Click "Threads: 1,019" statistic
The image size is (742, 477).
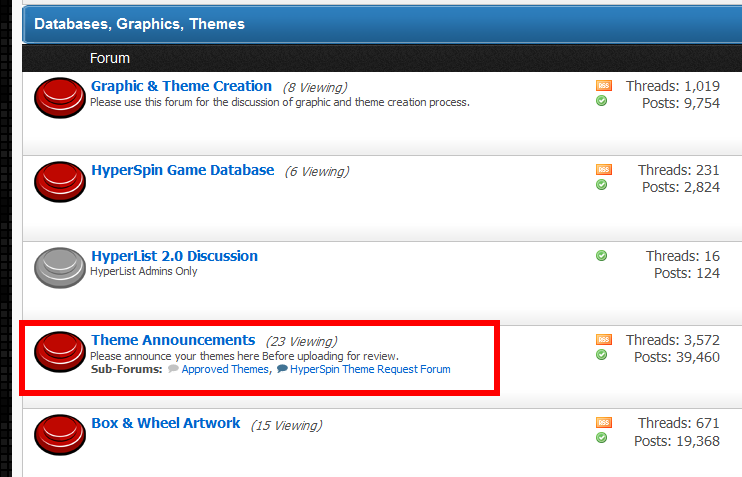672,86
